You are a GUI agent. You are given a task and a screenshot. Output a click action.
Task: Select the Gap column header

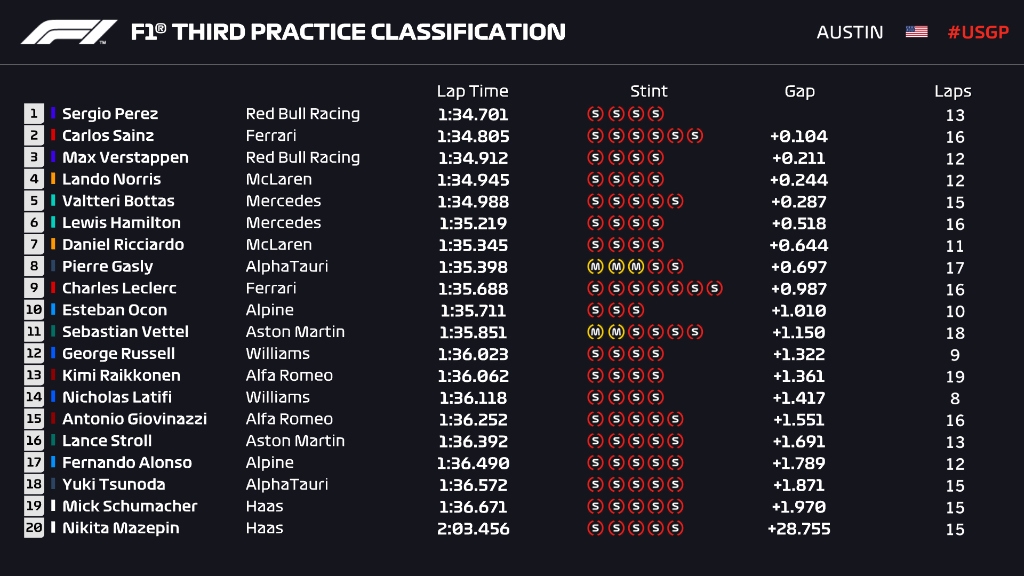pos(799,91)
